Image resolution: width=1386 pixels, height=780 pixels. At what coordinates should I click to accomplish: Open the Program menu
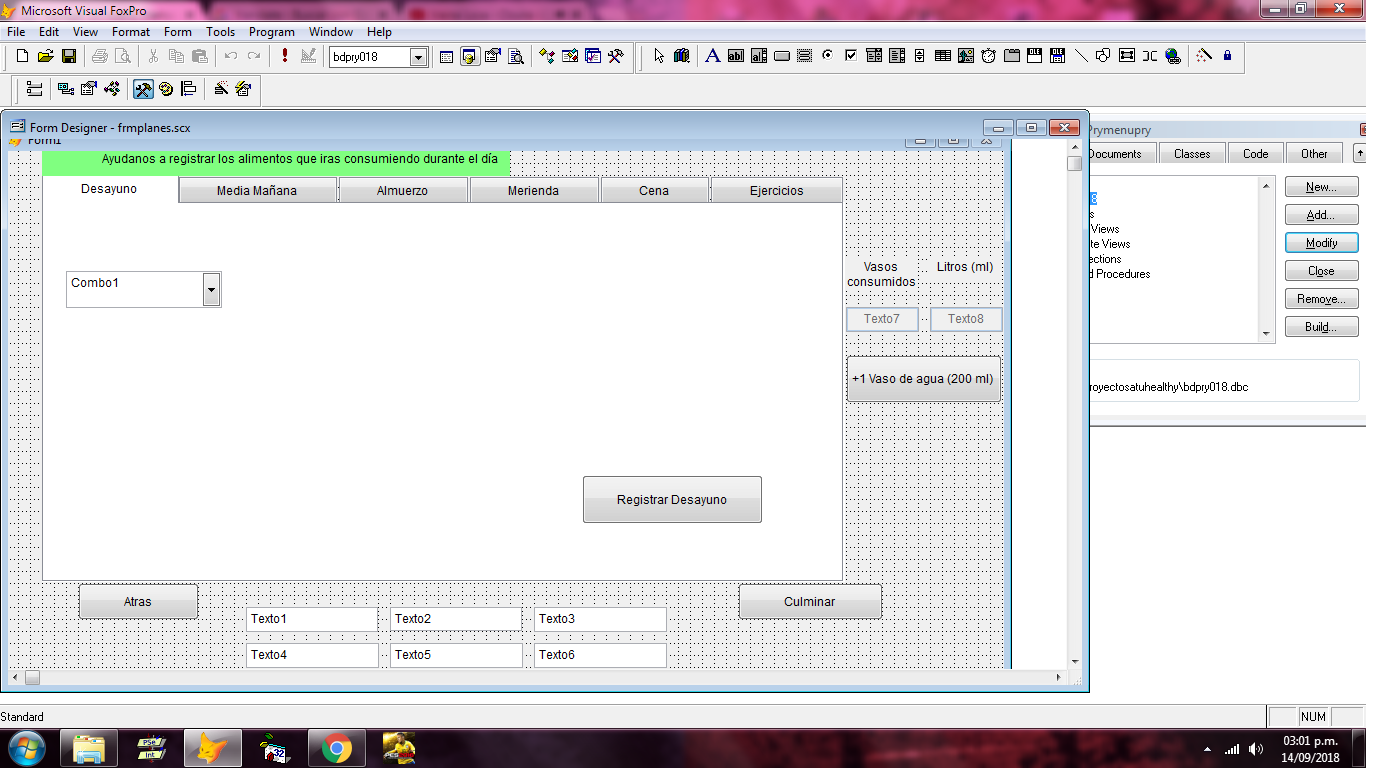coord(272,32)
